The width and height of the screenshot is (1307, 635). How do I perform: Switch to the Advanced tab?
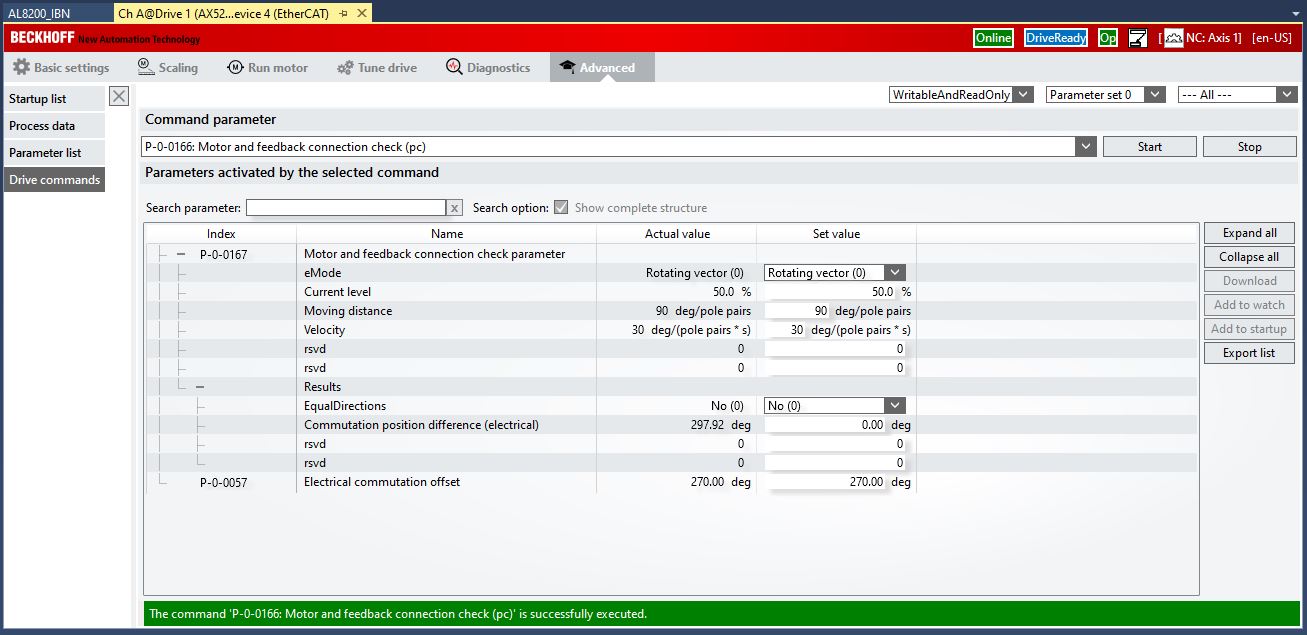(x=602, y=67)
